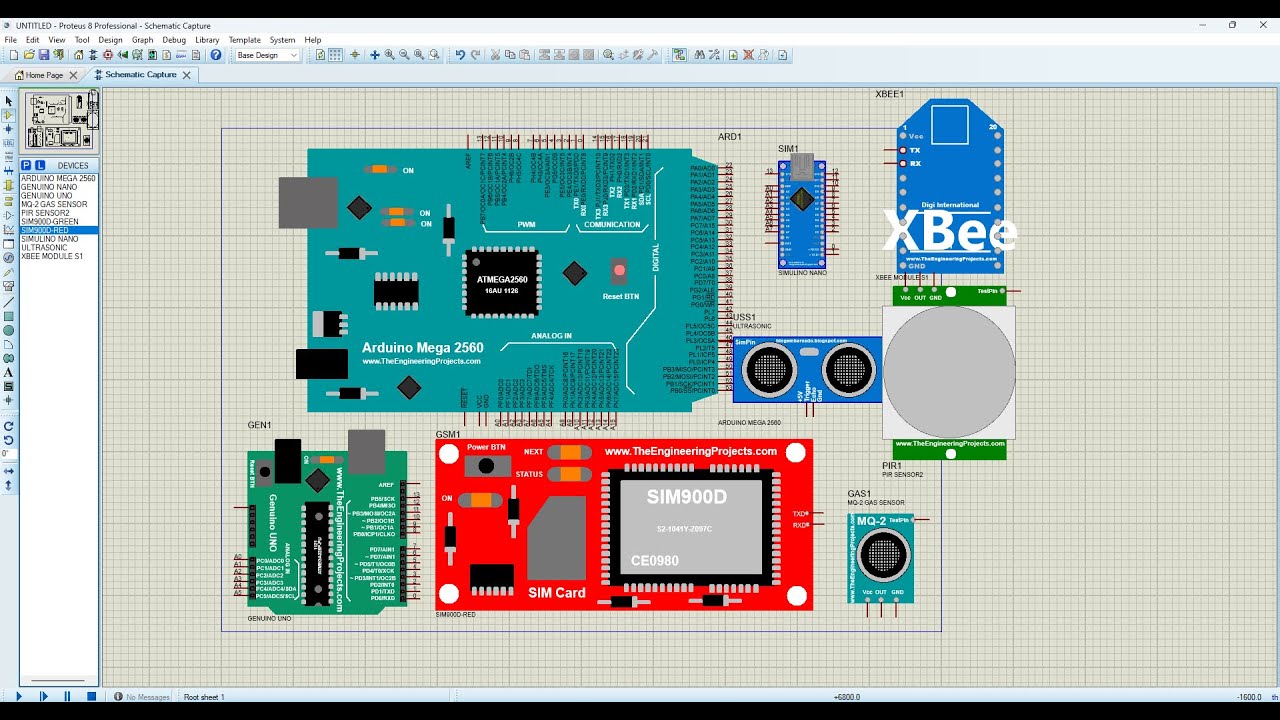The image size is (1280, 720).
Task: Stop the simulation
Action: pos(91,696)
